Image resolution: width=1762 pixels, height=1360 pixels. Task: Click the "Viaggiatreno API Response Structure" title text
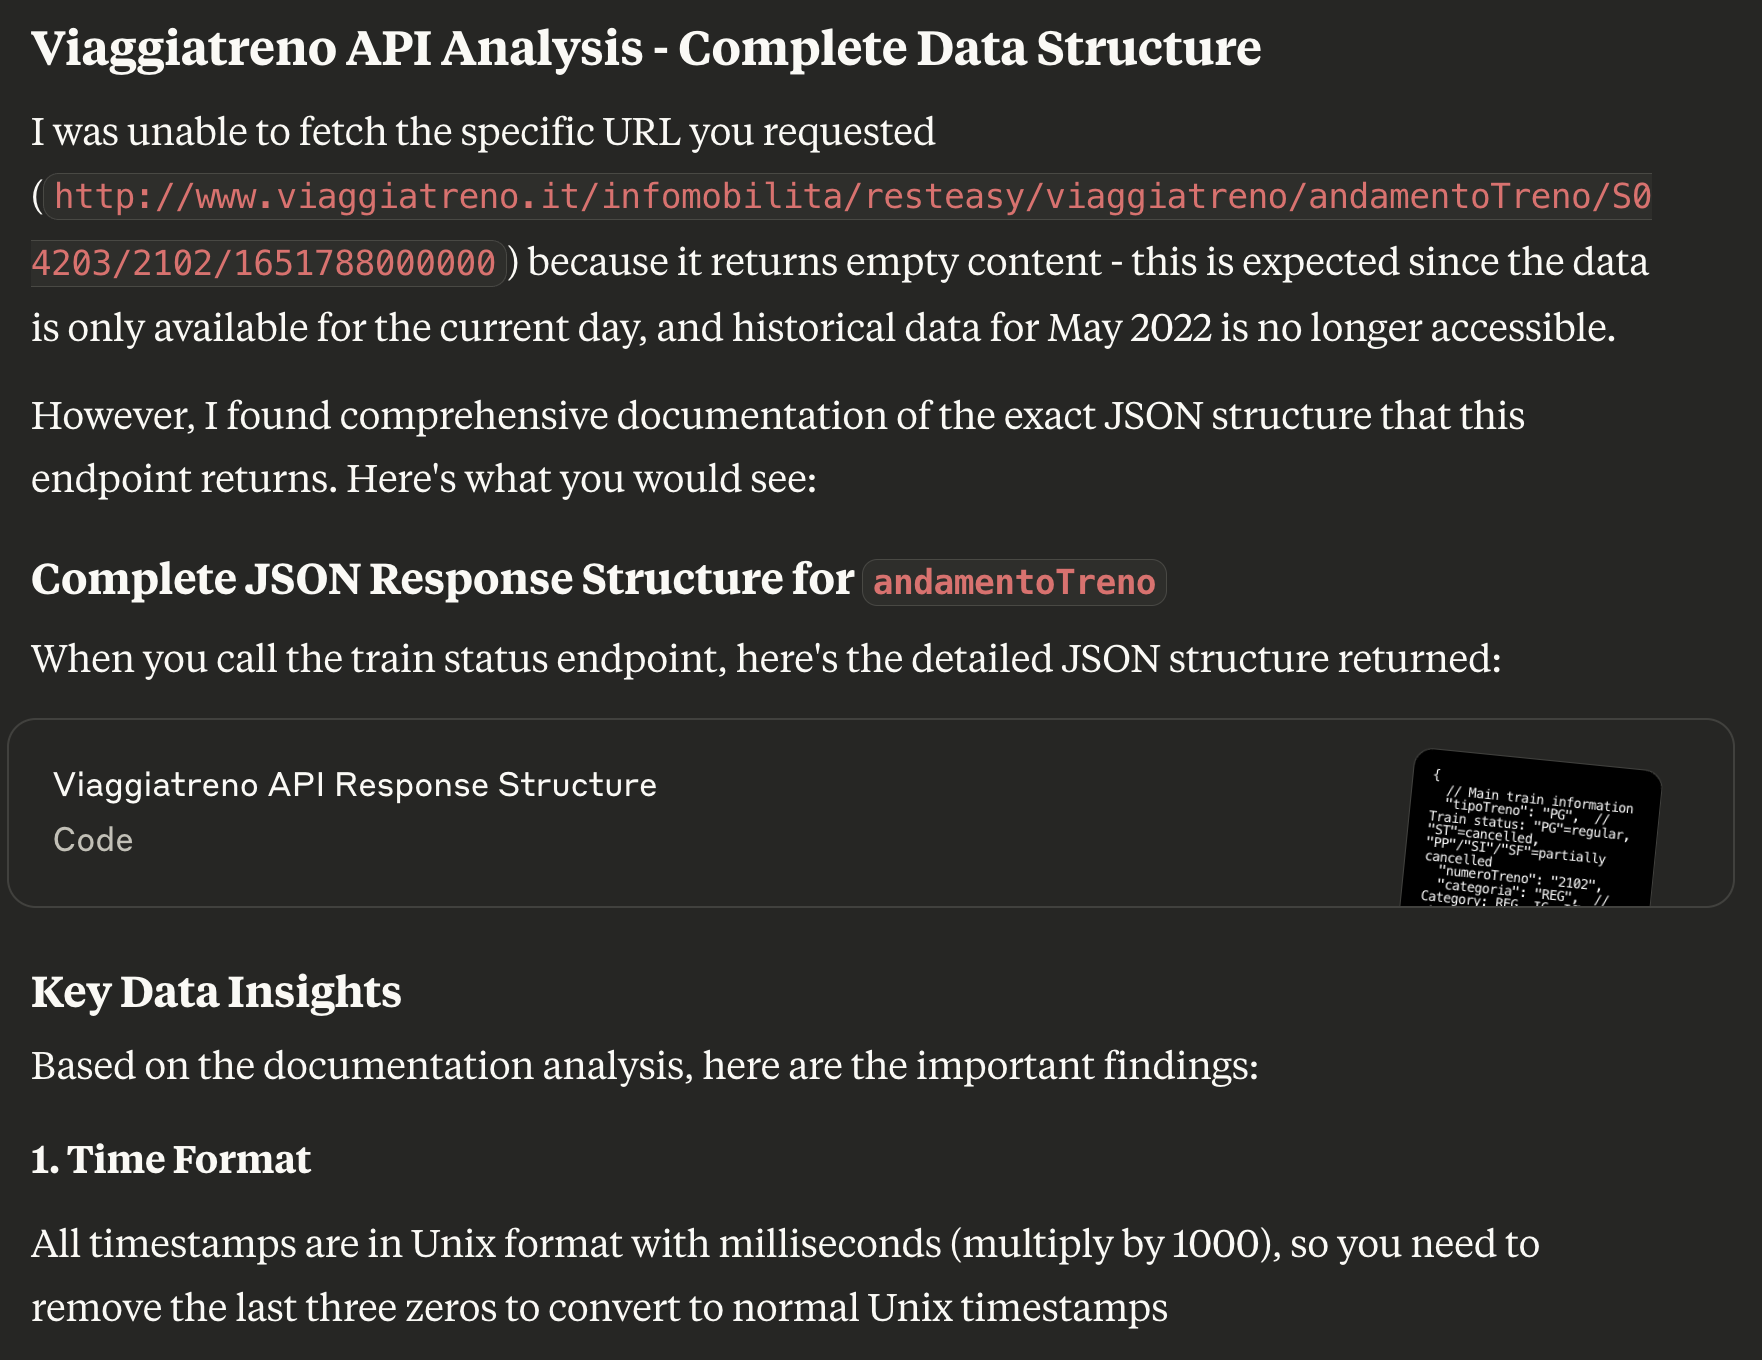(x=355, y=785)
